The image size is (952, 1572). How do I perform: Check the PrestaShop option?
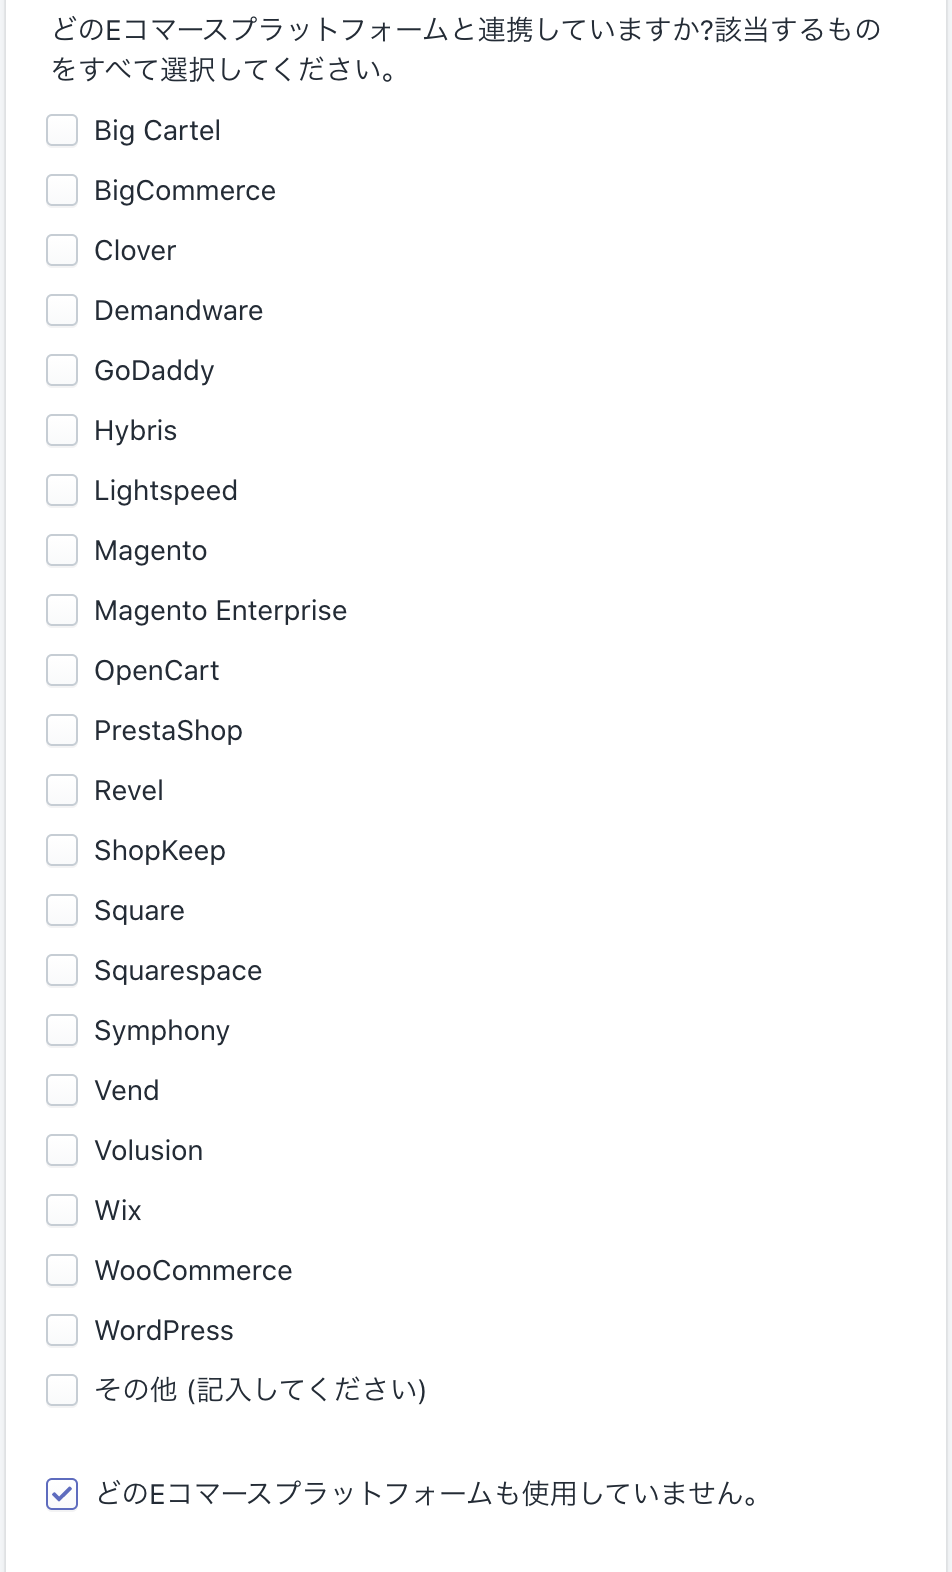tap(62, 731)
